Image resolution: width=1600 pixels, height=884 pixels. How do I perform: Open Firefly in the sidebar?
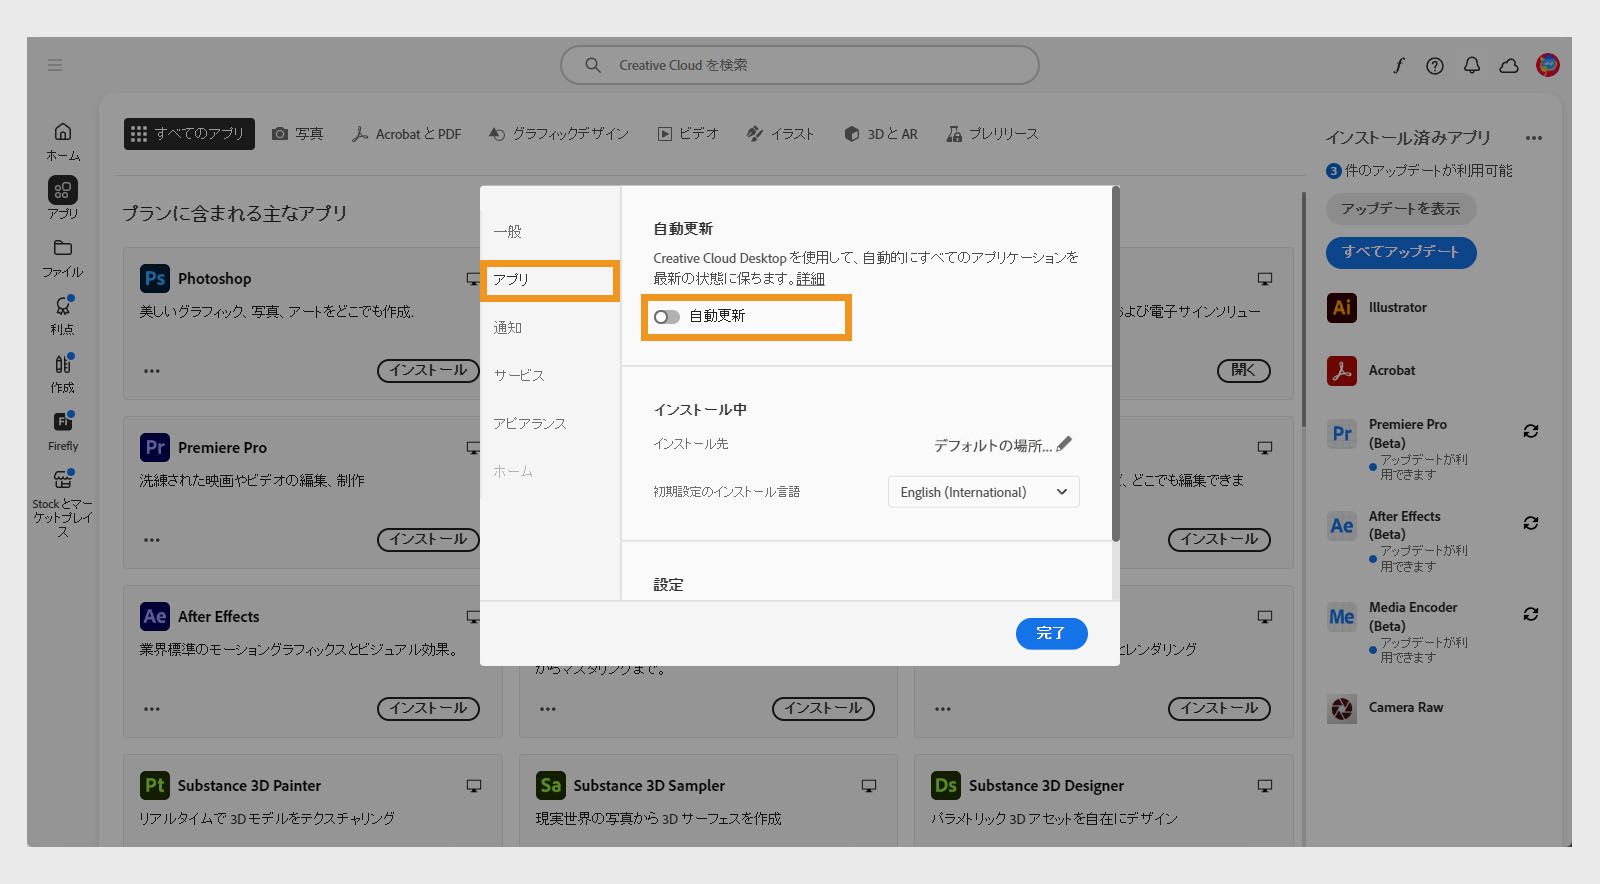click(62, 431)
